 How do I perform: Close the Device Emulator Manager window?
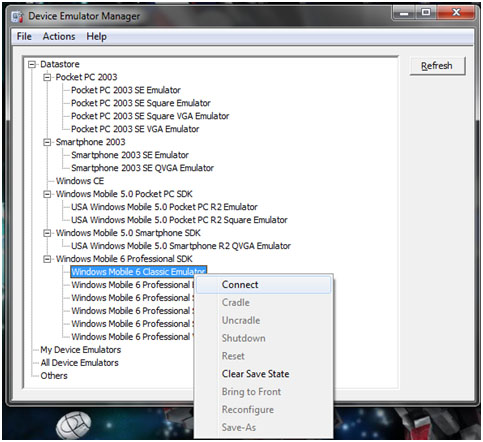[456, 13]
